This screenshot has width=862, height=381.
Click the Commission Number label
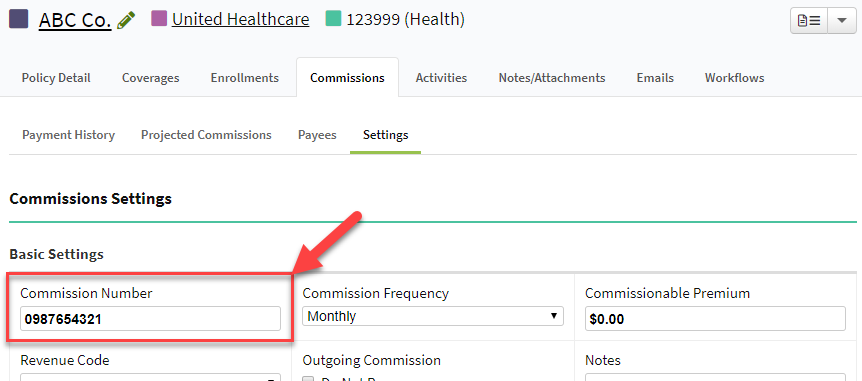point(86,293)
